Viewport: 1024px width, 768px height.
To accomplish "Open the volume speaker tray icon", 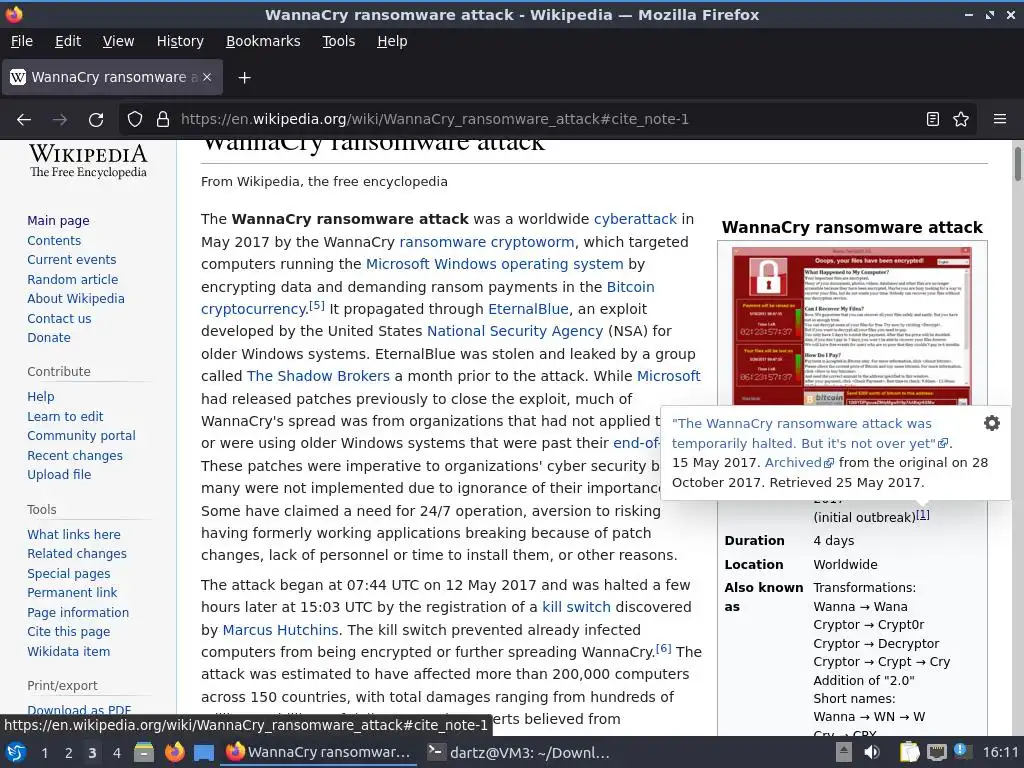I will pyautogui.click(x=872, y=752).
